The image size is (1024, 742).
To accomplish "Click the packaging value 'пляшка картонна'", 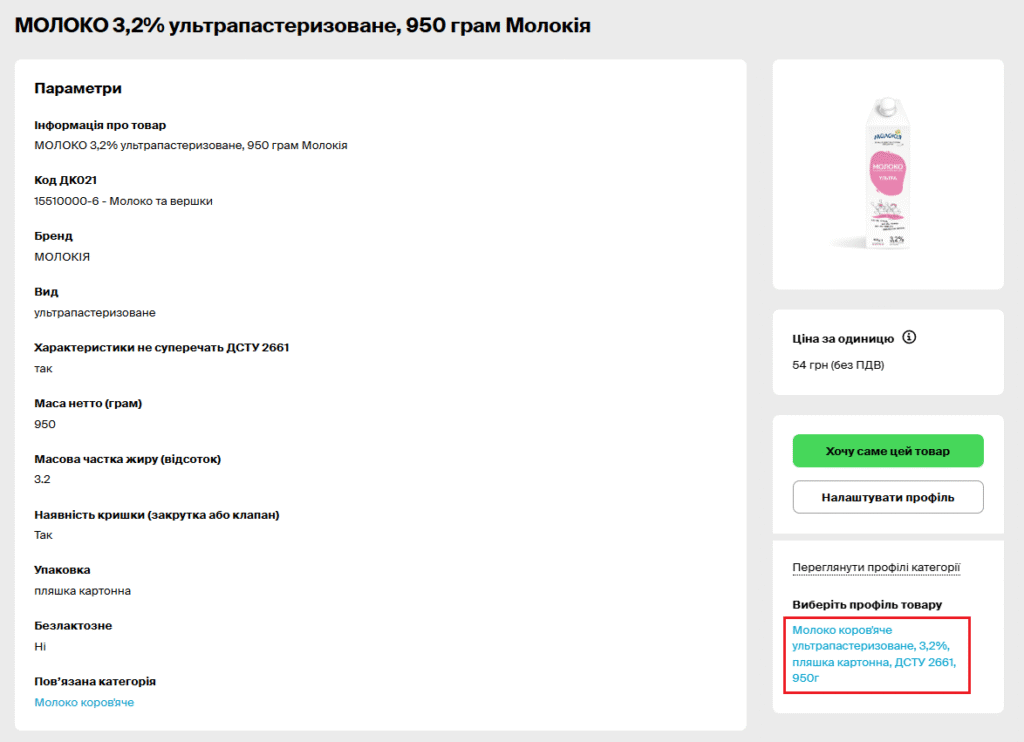I will [x=82, y=591].
